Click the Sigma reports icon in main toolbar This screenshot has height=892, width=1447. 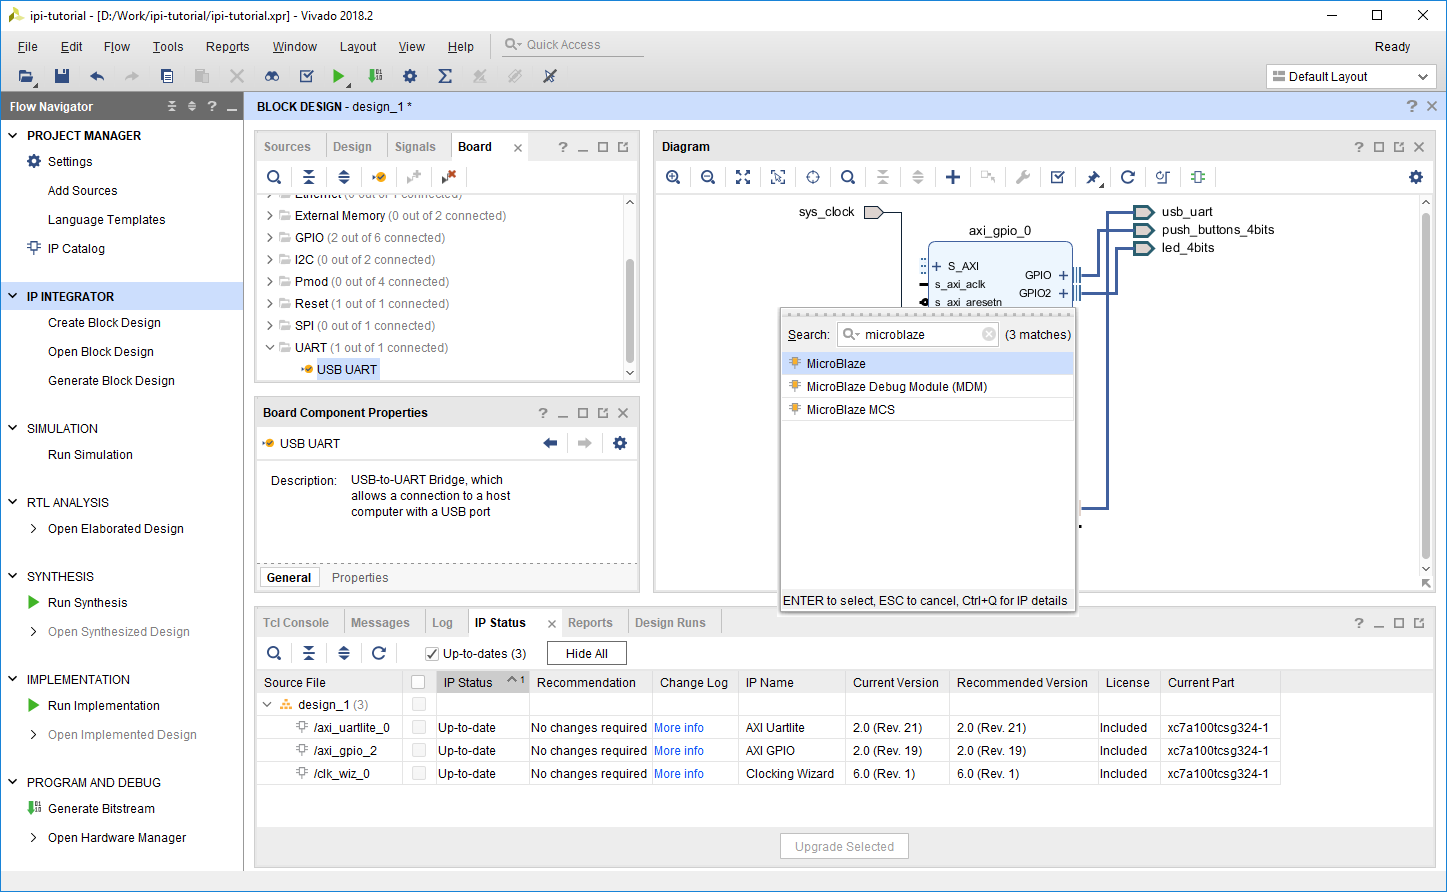coord(445,76)
